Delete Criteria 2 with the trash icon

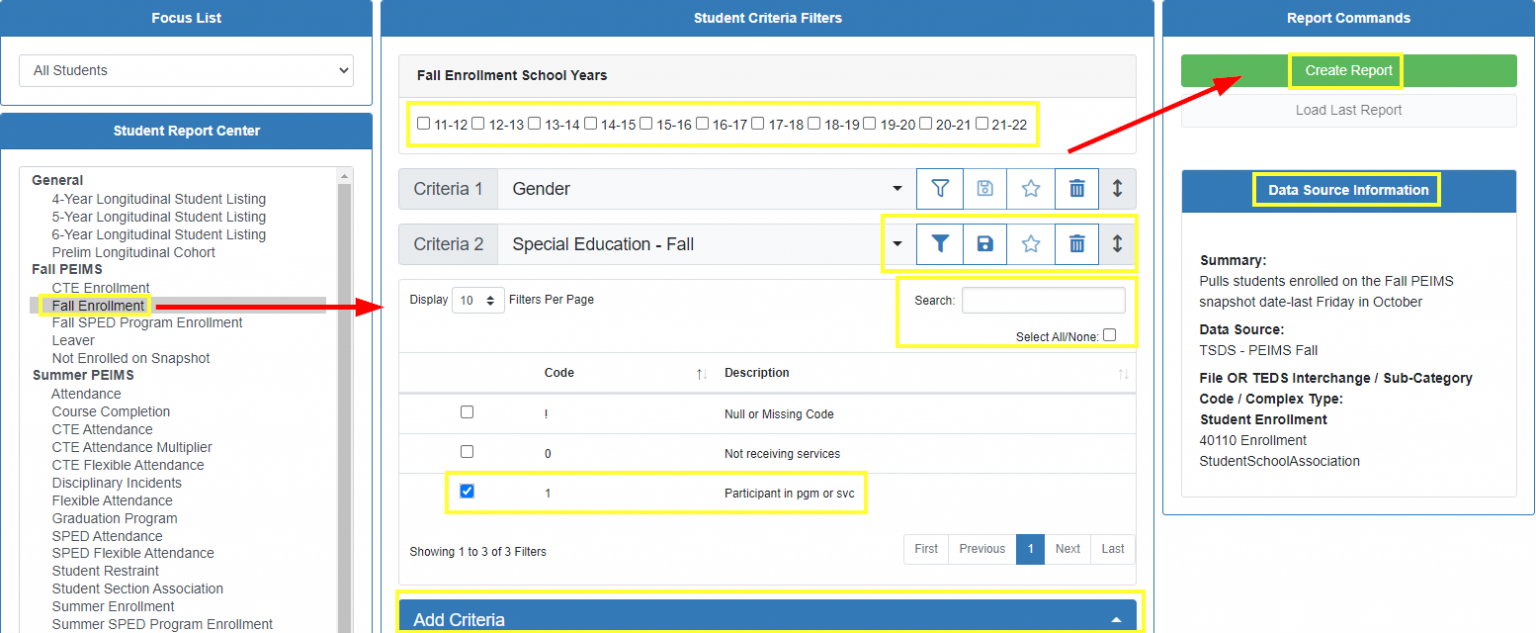coord(1077,243)
